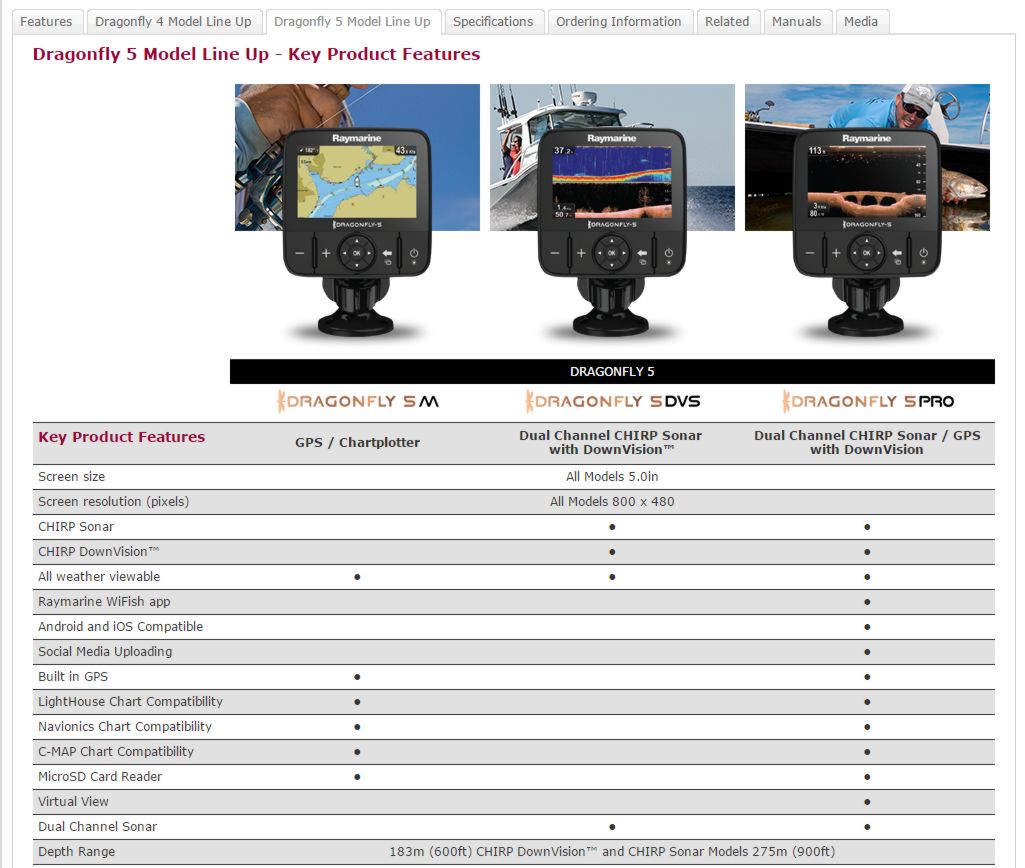Viewport: 1025px width, 868px height.
Task: Click the Dragonfly 5PRO product image
Action: (867, 212)
